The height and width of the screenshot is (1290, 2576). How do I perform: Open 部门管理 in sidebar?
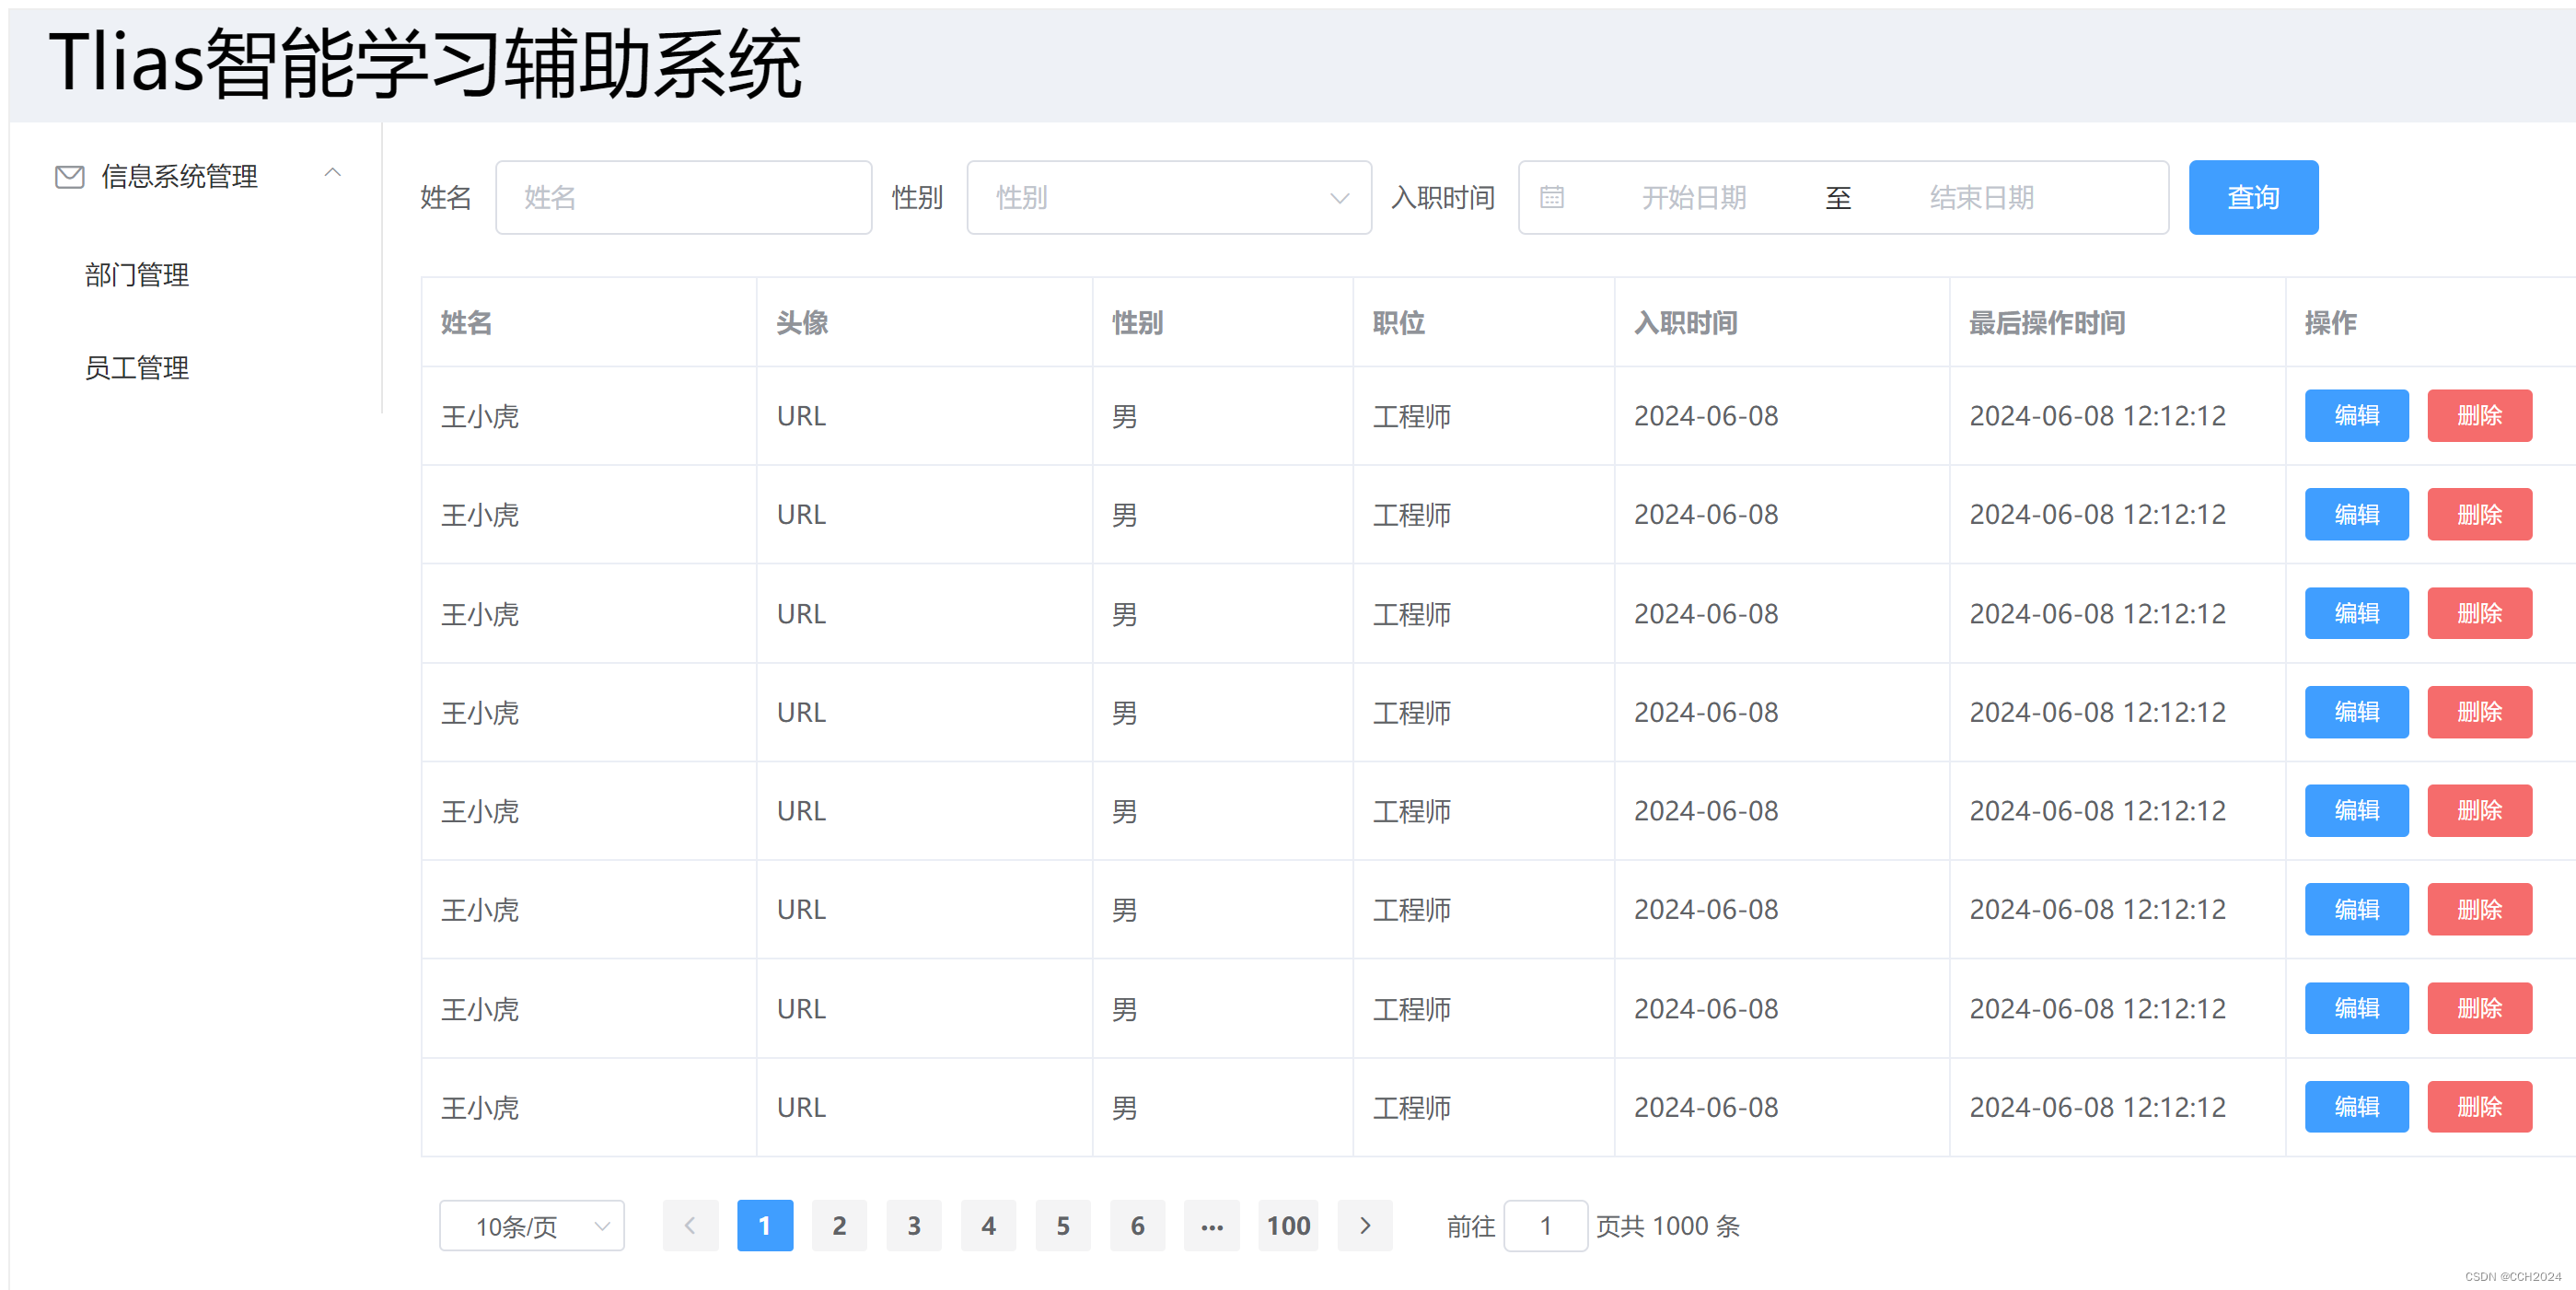point(137,275)
